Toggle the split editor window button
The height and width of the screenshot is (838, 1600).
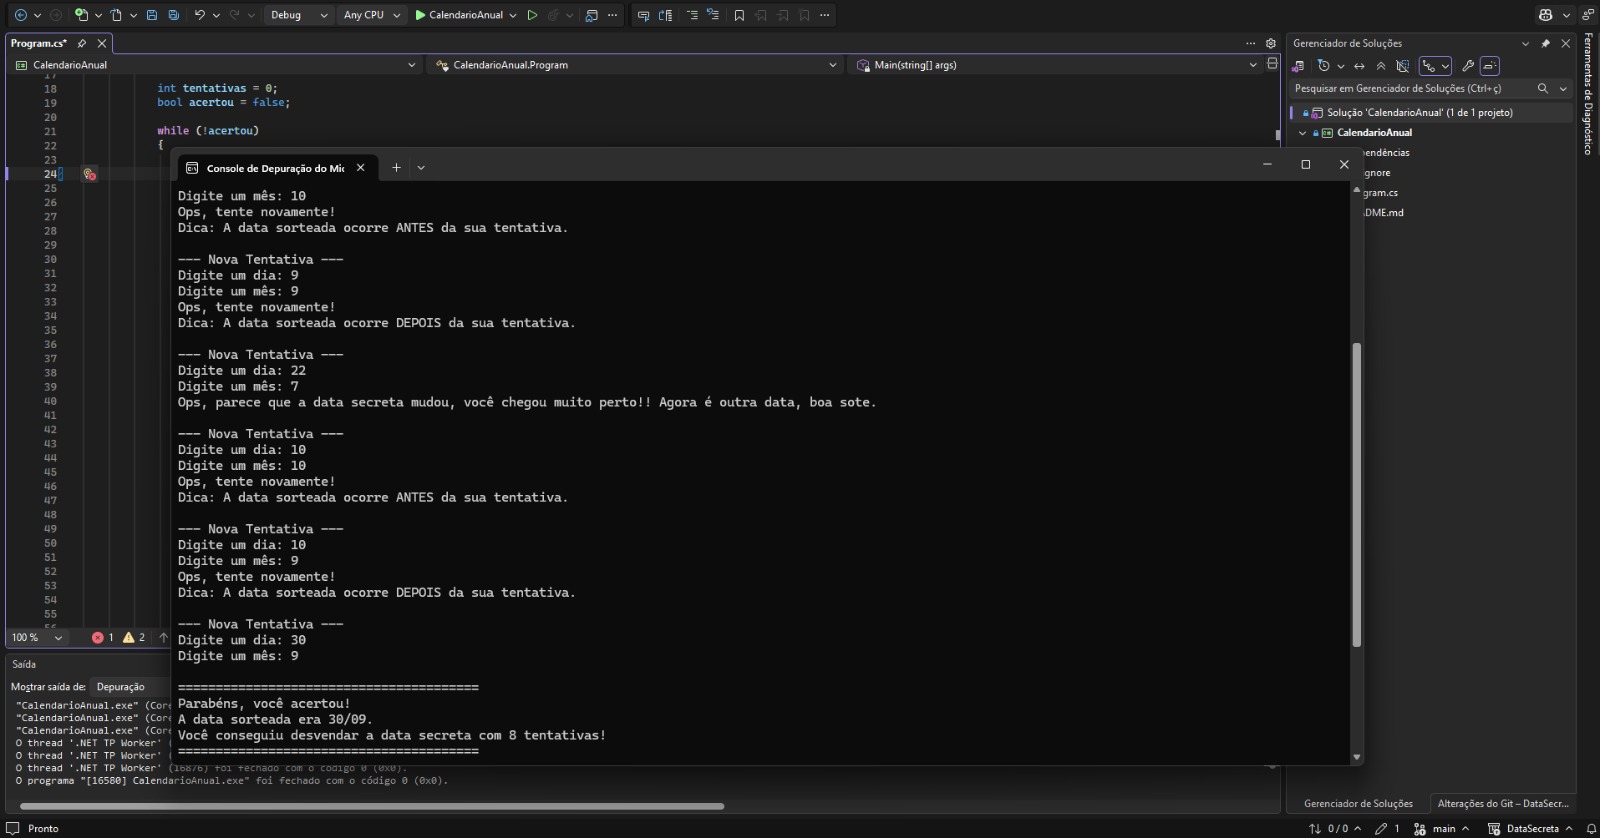pos(1272,63)
